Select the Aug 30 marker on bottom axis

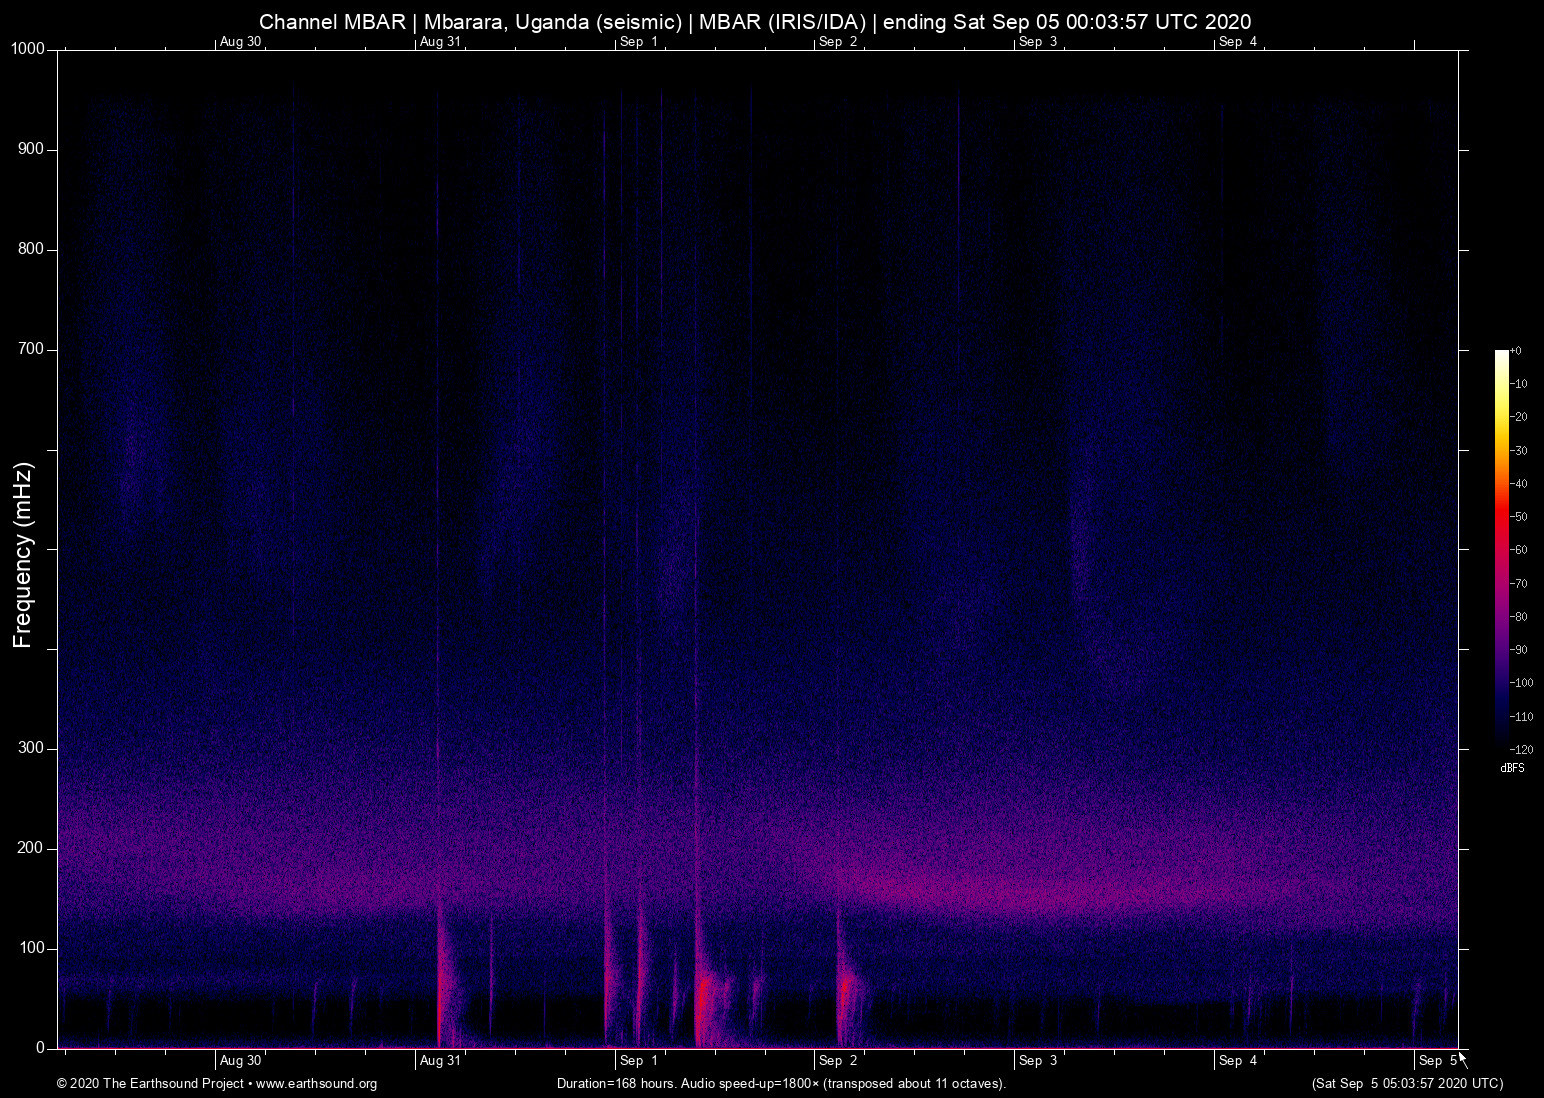click(x=239, y=1060)
